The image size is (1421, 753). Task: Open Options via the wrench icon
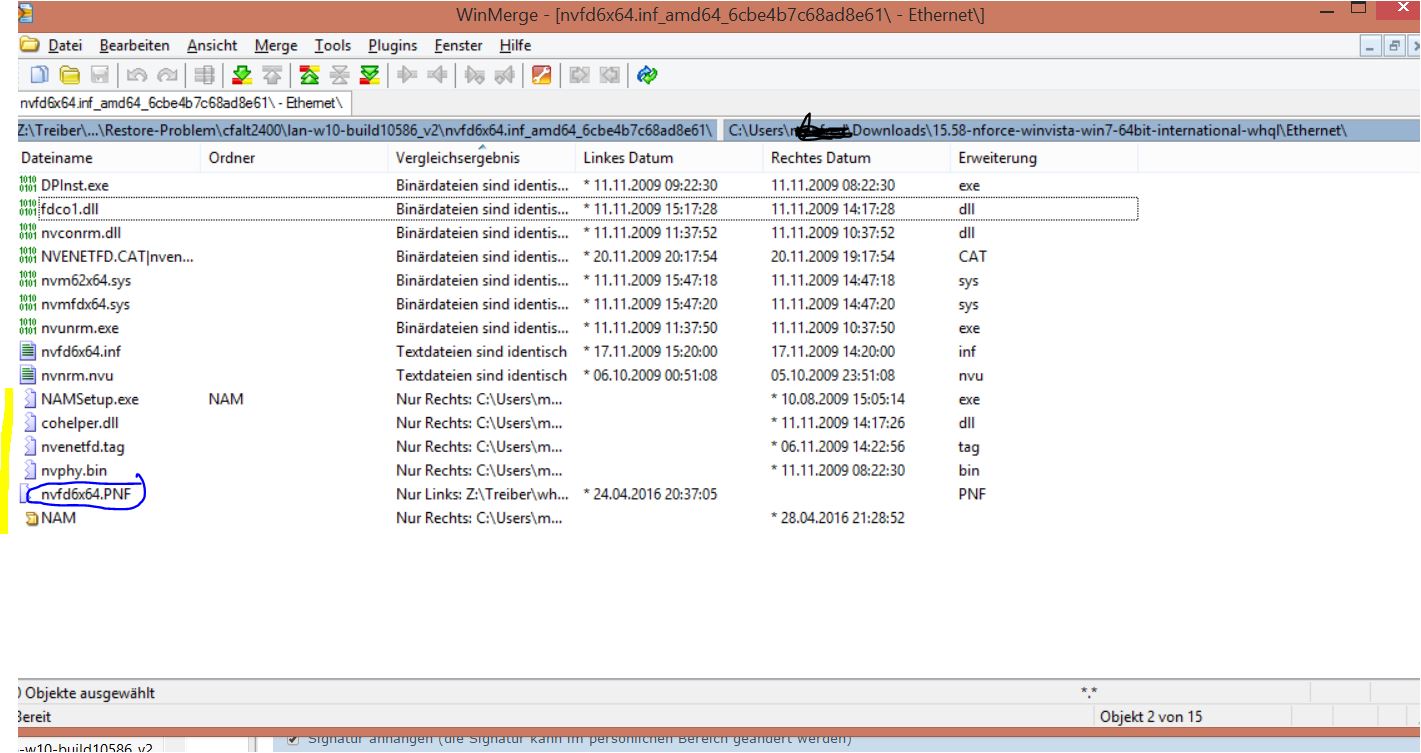541,75
